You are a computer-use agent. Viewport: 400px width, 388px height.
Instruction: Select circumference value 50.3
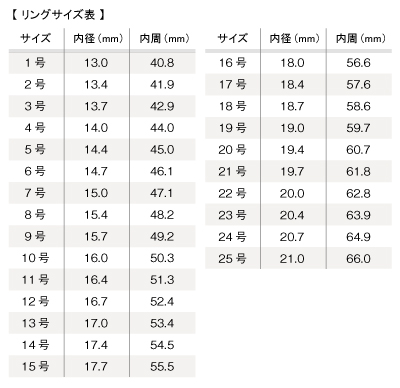[x=162, y=258]
